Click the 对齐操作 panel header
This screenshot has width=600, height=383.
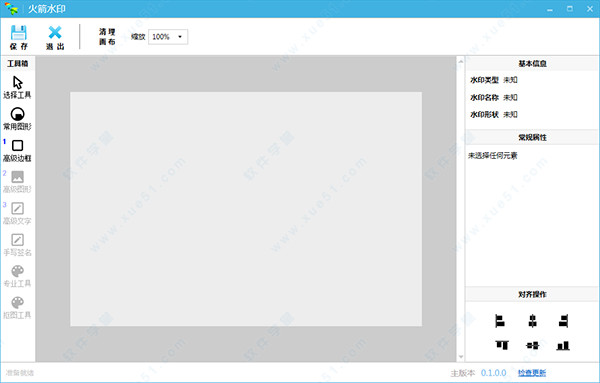click(x=532, y=294)
